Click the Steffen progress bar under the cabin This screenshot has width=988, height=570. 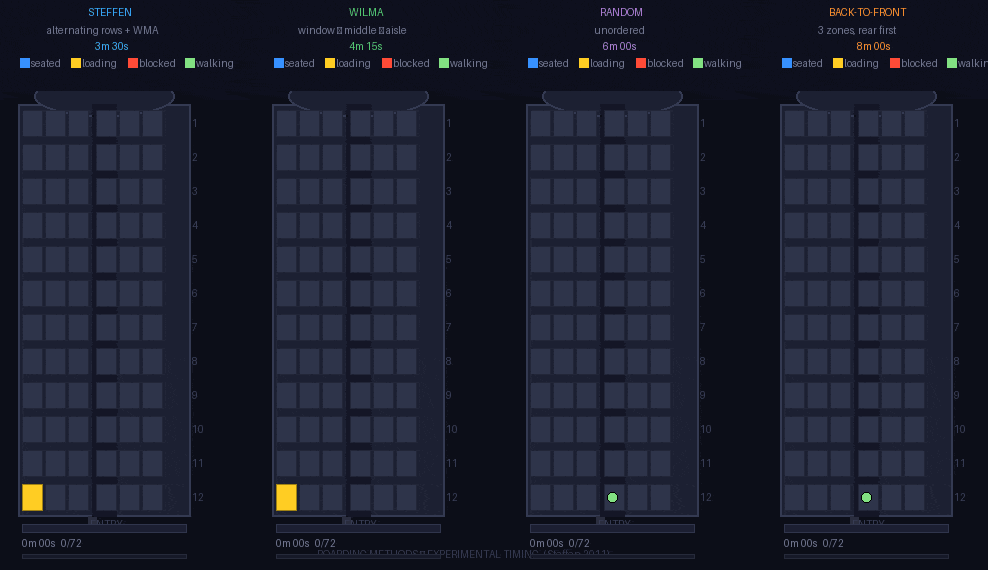point(105,528)
